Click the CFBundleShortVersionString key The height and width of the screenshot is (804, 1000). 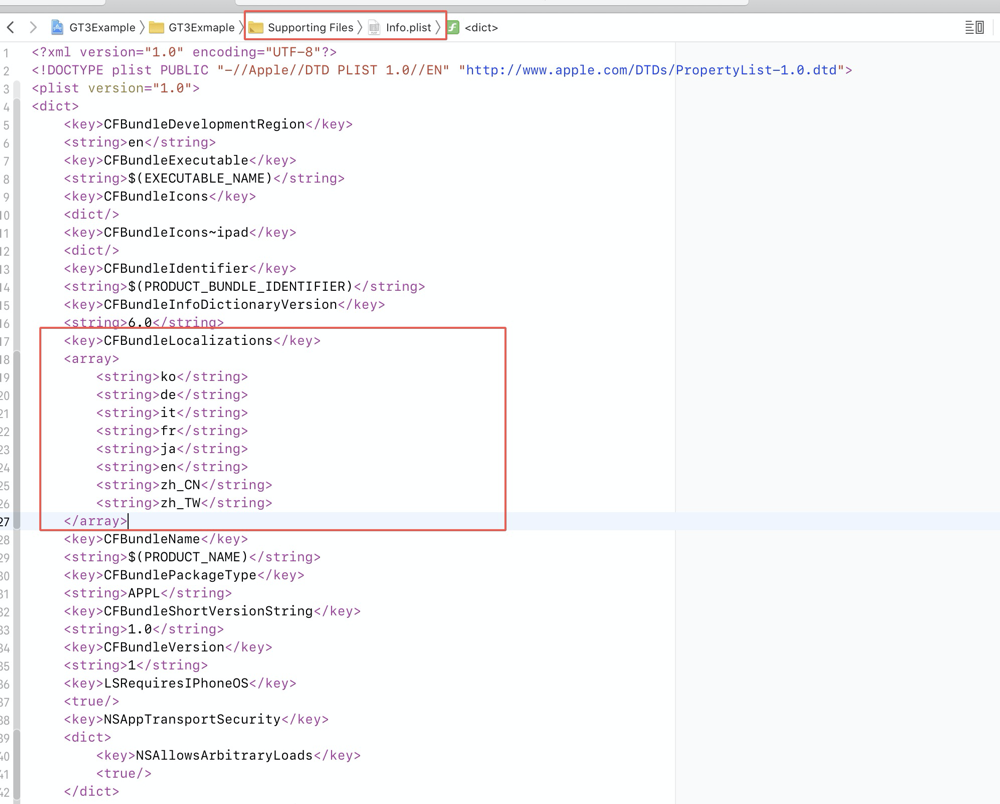(208, 611)
